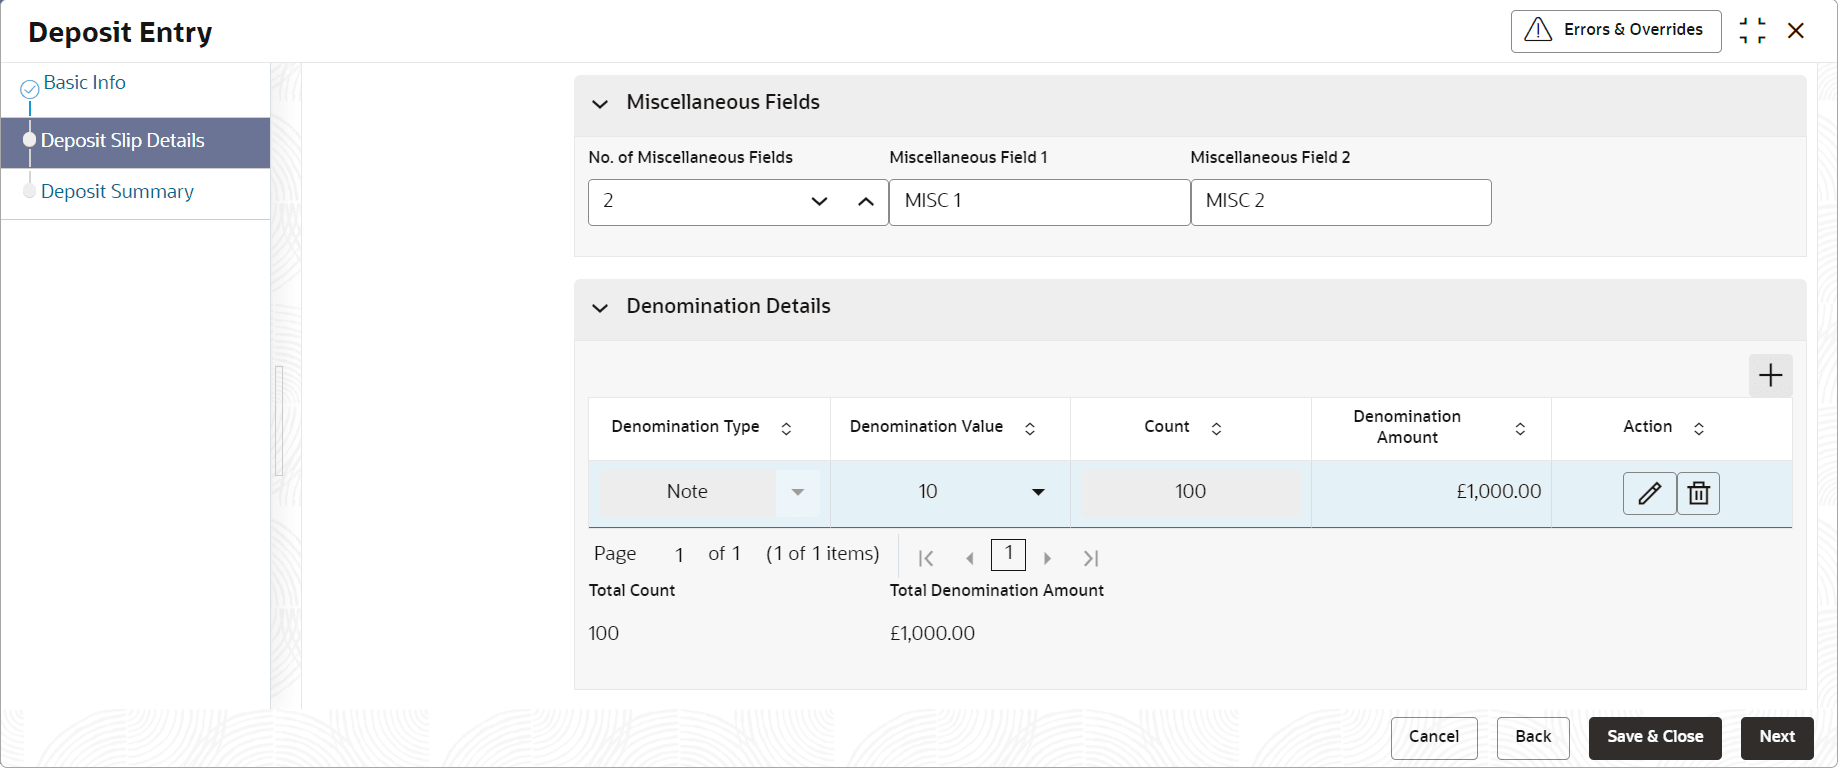Collapse the Miscellaneous Fields section
1838x768 pixels.
(x=600, y=104)
